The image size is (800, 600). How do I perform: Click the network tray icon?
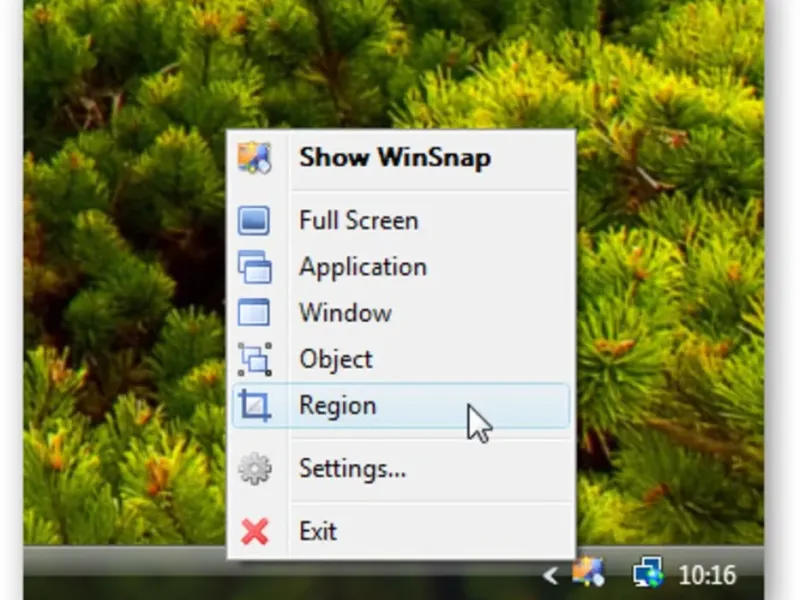(x=648, y=572)
